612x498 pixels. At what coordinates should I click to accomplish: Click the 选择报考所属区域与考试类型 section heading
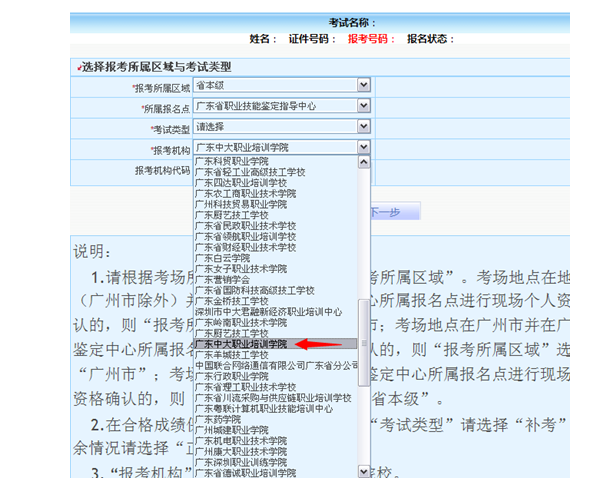tap(157, 67)
